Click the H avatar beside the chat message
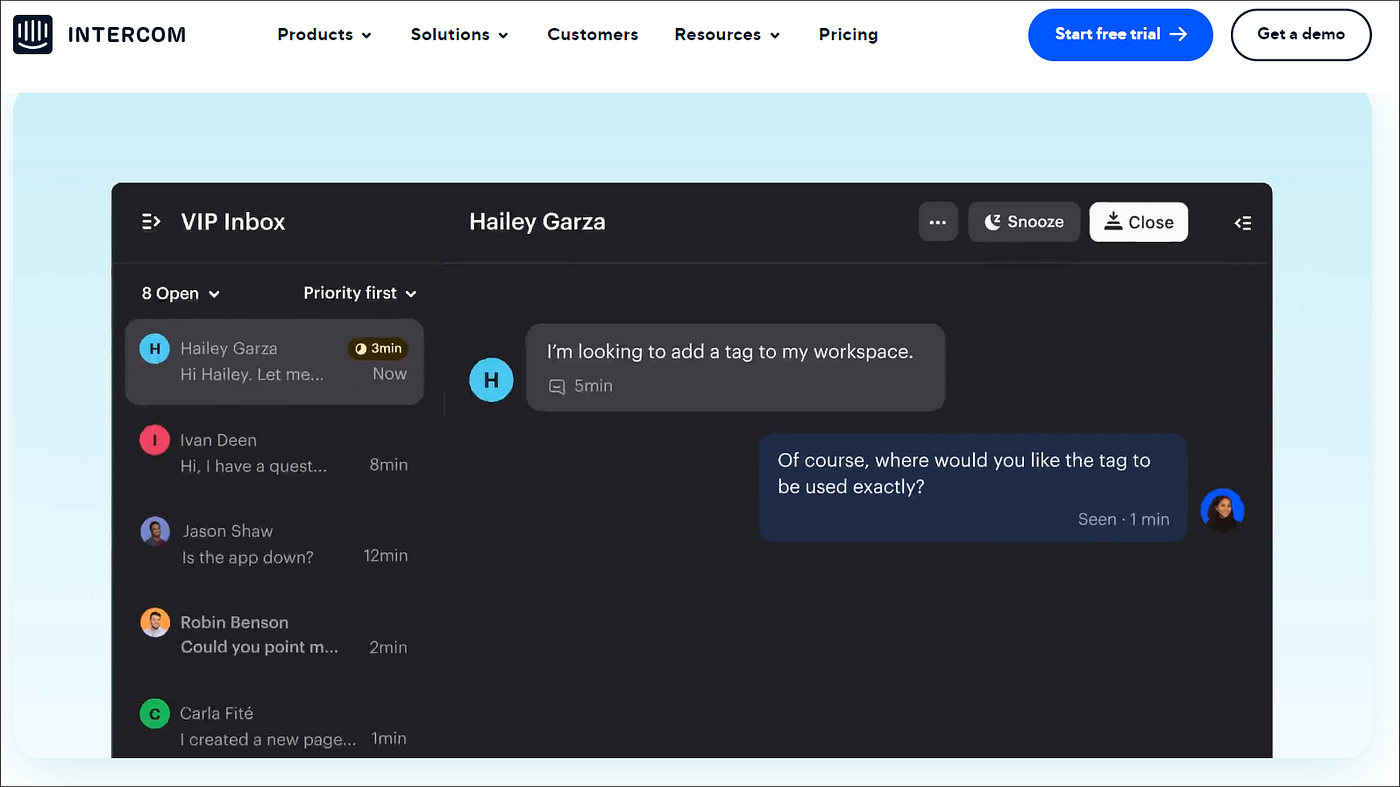This screenshot has width=1400, height=787. click(x=491, y=380)
